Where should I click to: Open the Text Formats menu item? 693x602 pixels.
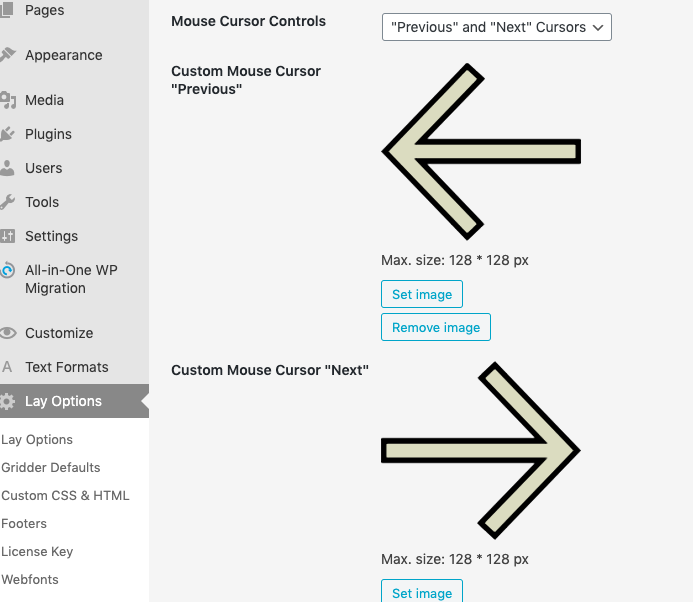[66, 367]
